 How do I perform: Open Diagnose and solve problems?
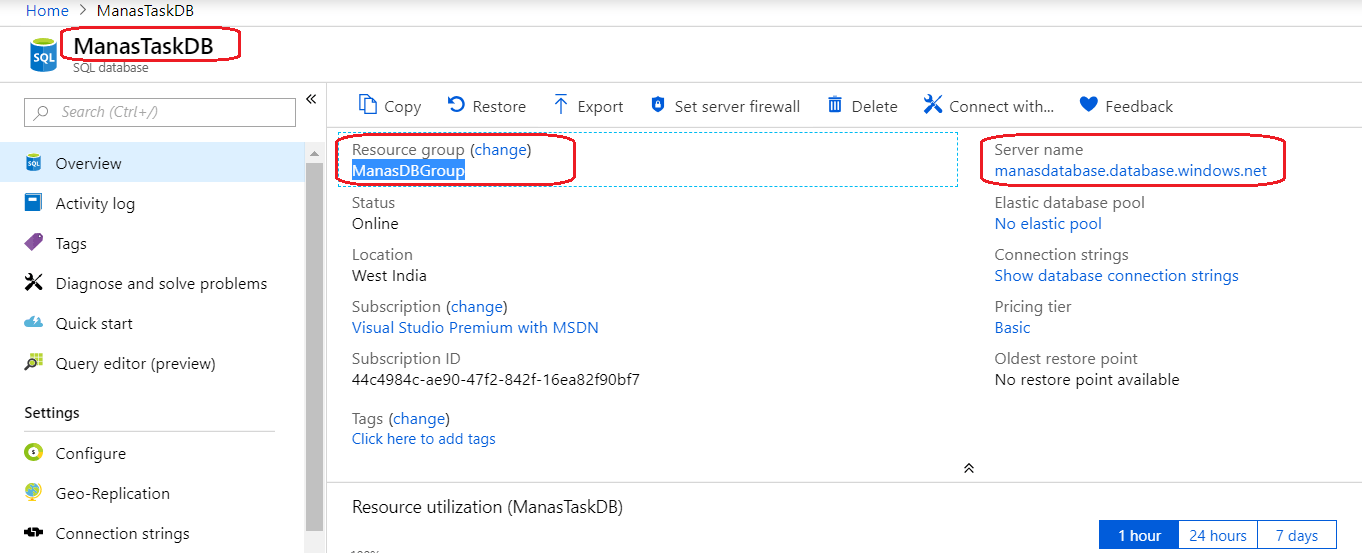point(151,282)
